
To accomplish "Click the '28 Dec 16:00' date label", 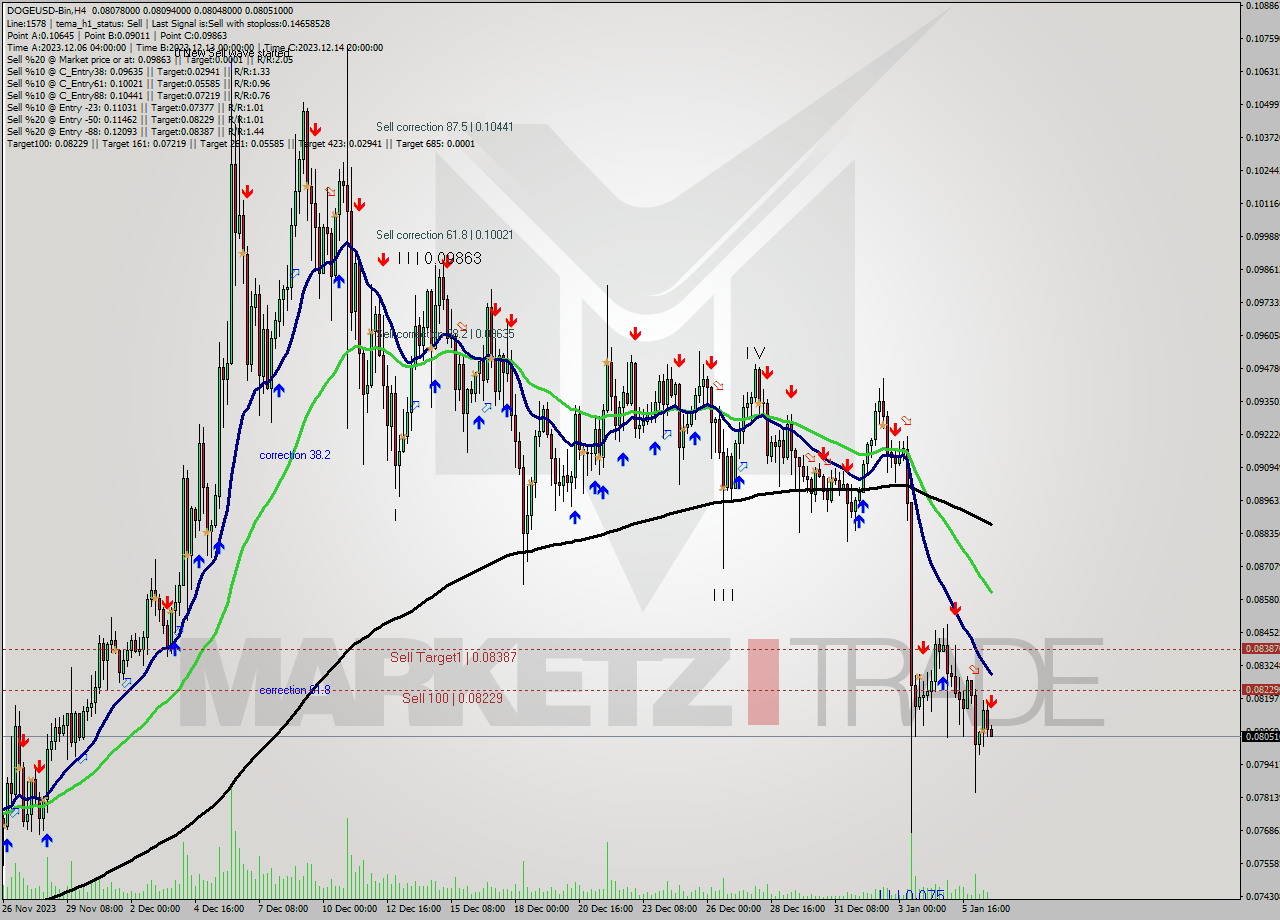I will (797, 909).
